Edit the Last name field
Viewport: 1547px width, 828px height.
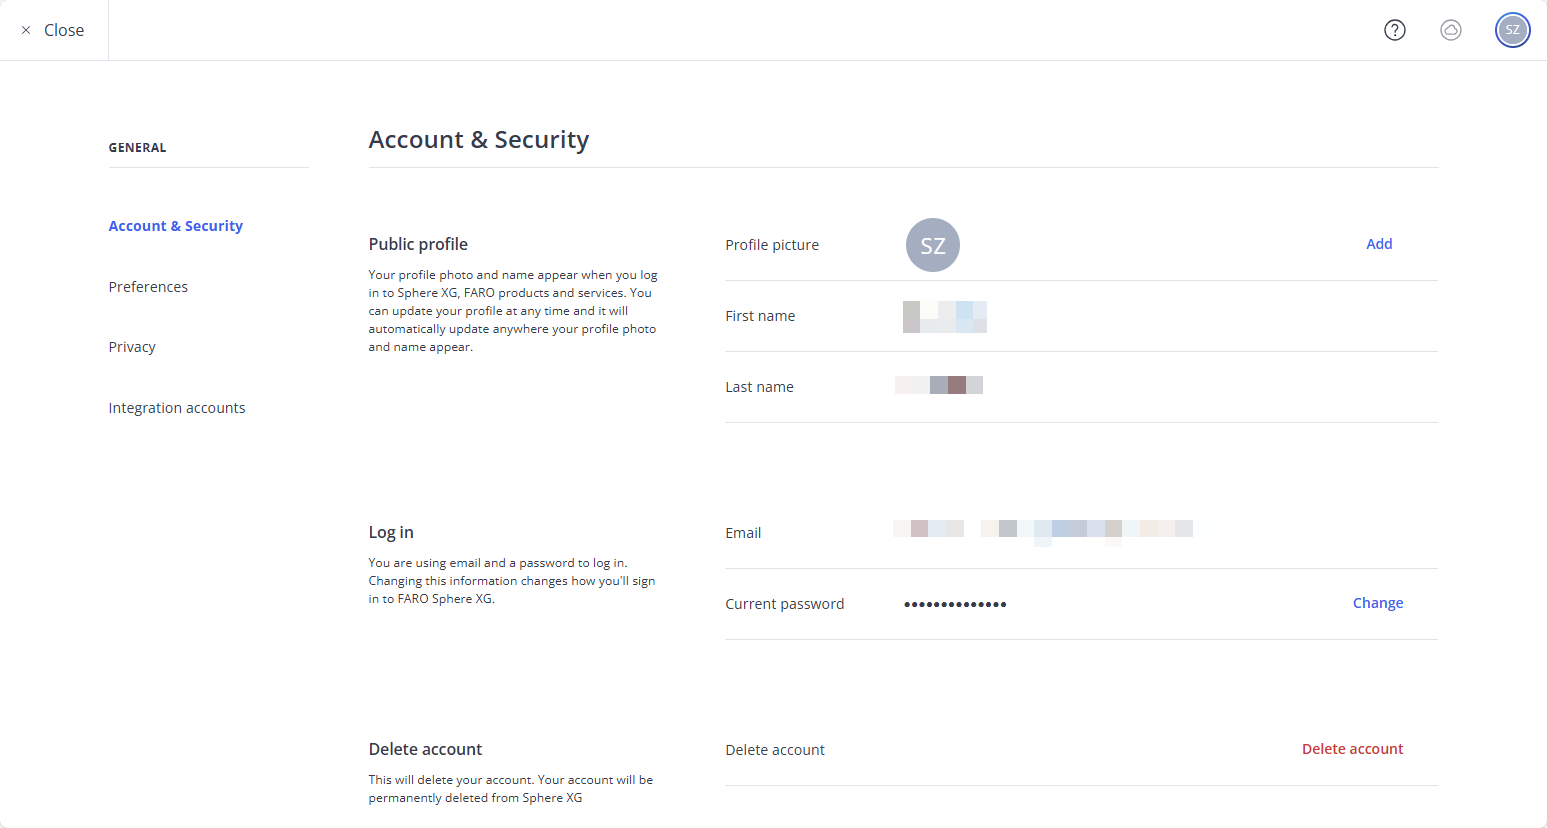point(938,384)
